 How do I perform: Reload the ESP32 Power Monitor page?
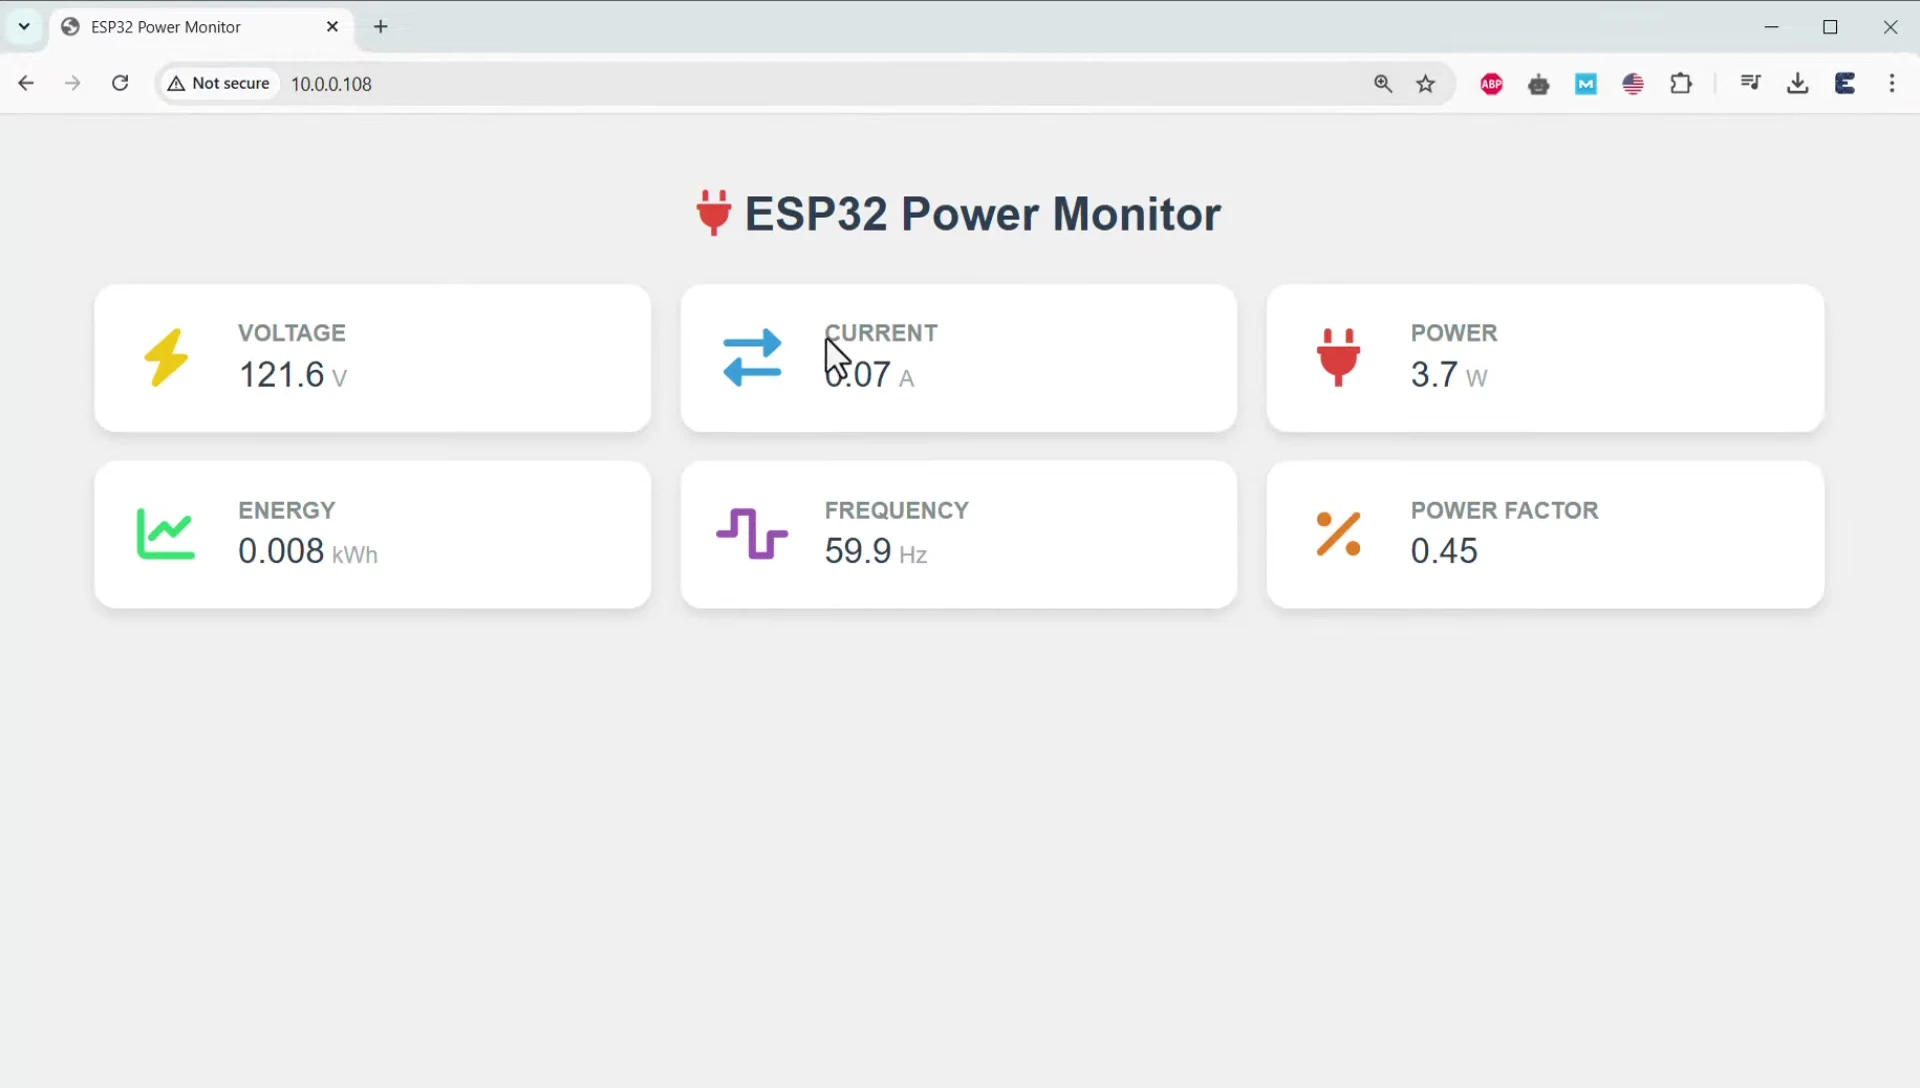(120, 83)
